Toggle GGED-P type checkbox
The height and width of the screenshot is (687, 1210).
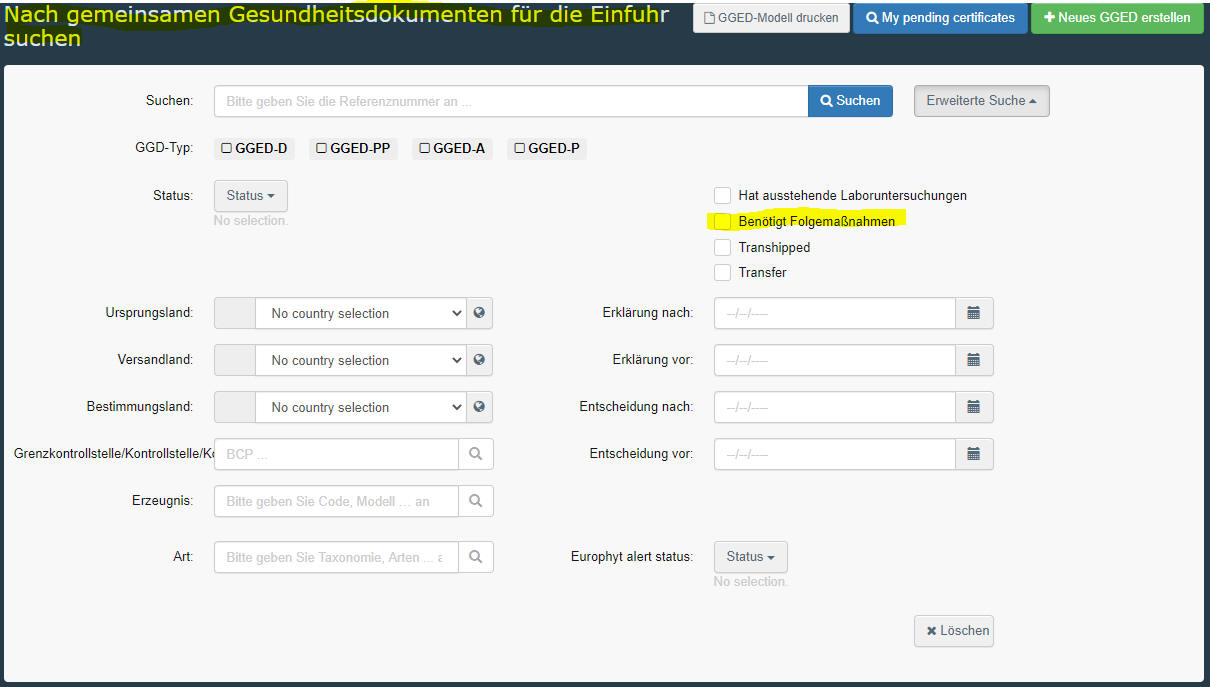(520, 148)
